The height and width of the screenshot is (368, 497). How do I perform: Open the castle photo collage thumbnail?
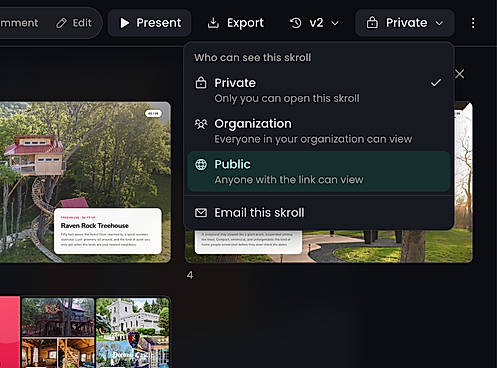132,333
